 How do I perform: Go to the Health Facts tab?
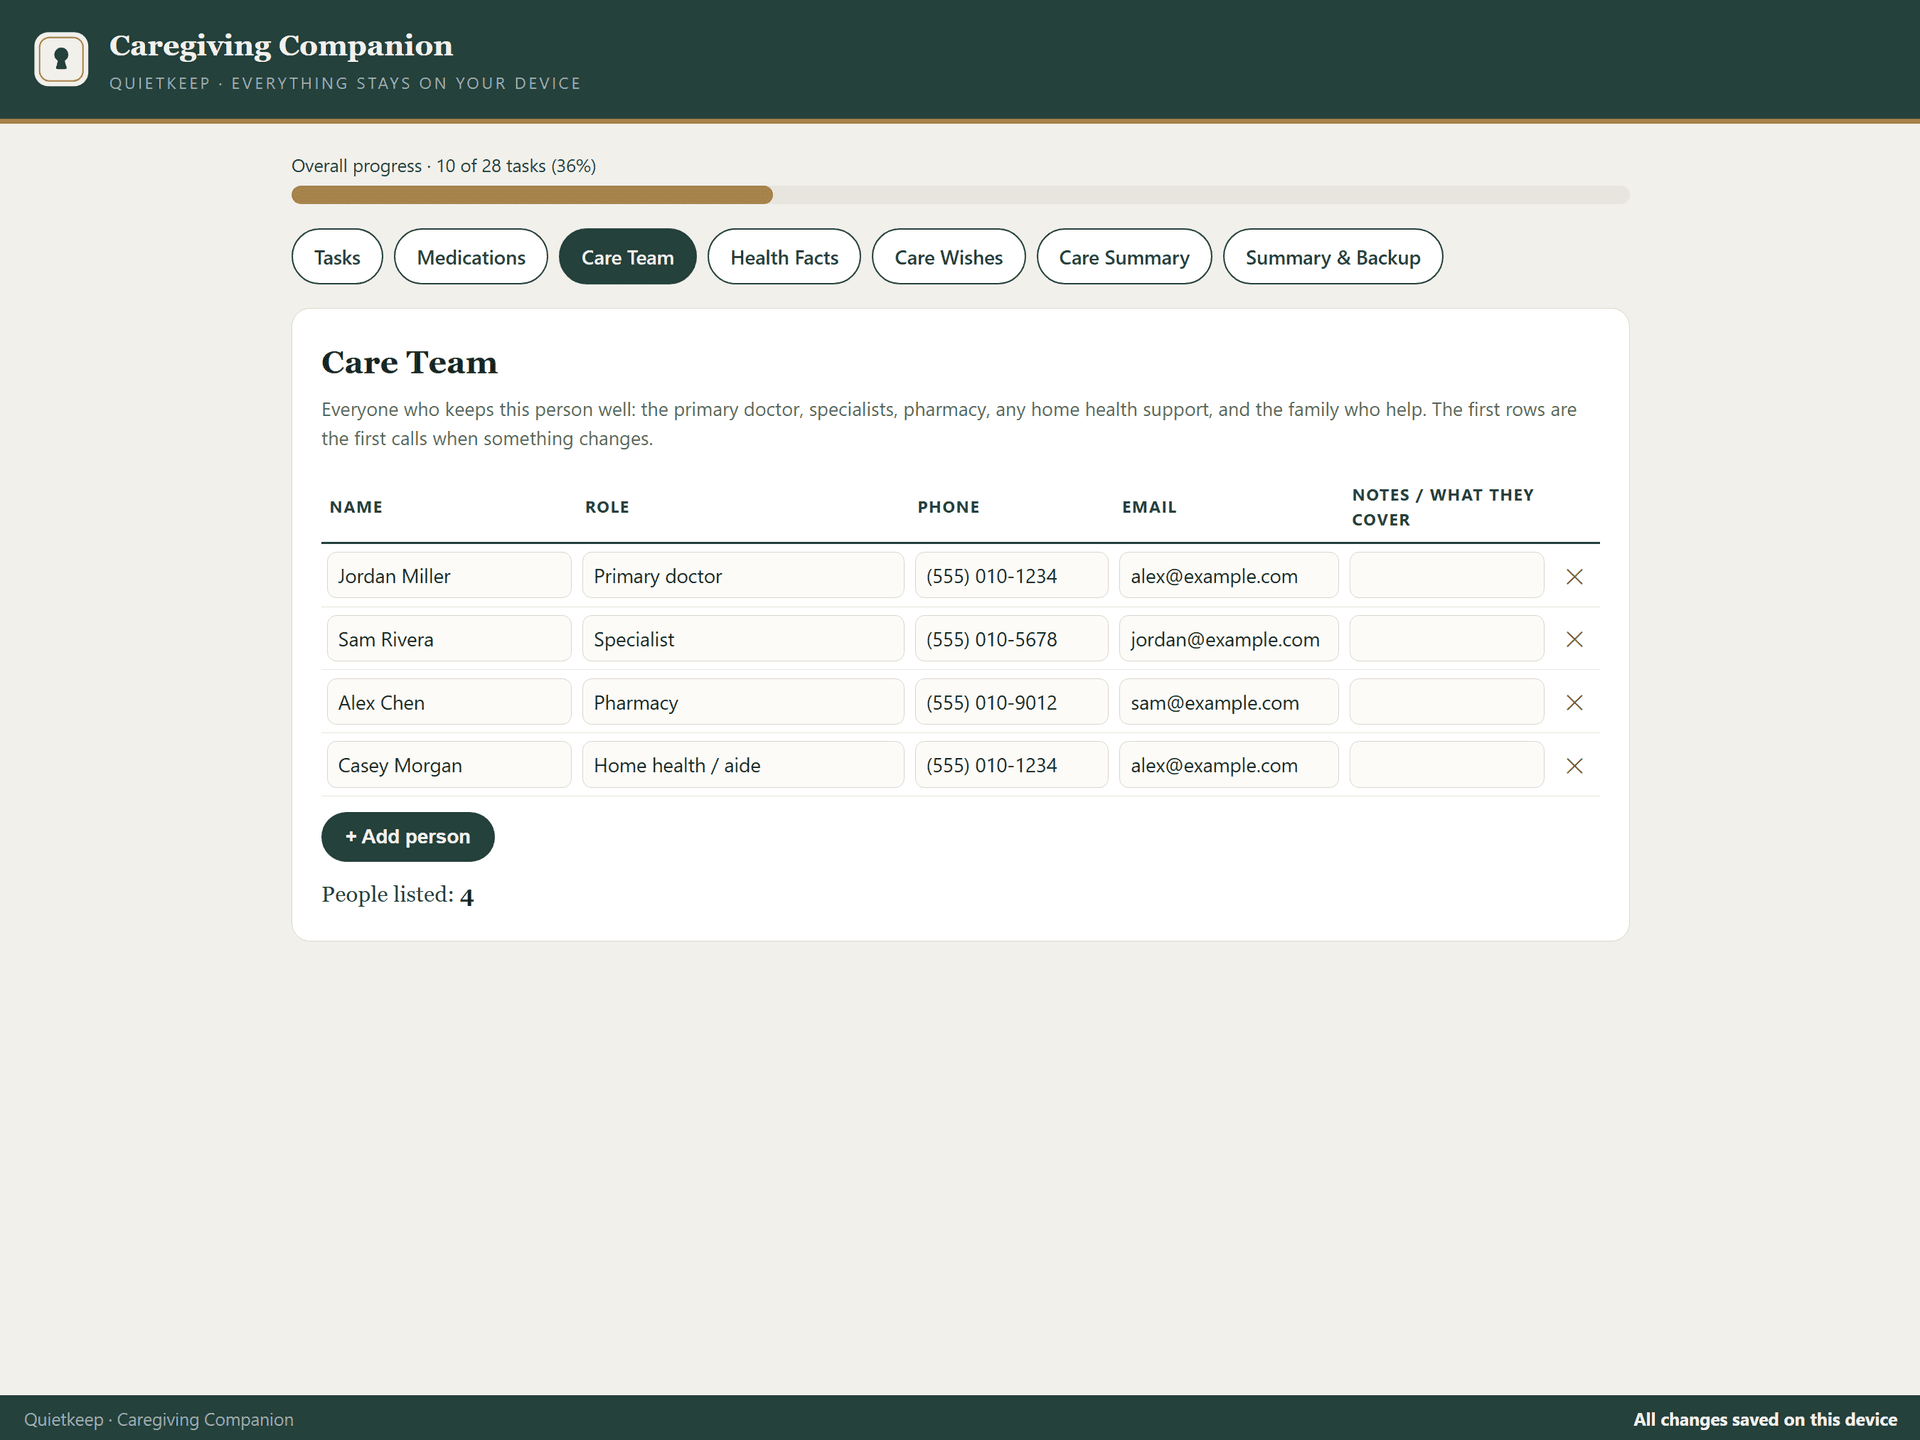click(784, 257)
